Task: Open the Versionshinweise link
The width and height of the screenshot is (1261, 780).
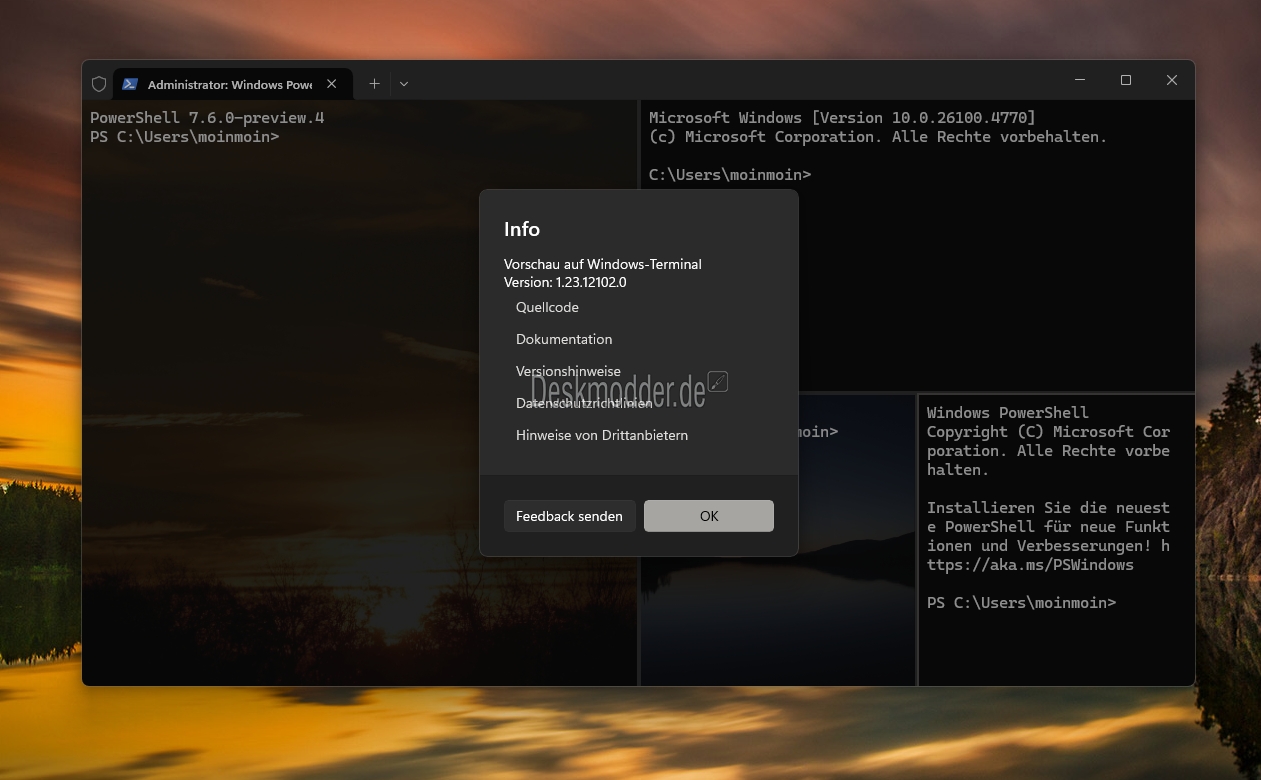Action: [x=568, y=371]
